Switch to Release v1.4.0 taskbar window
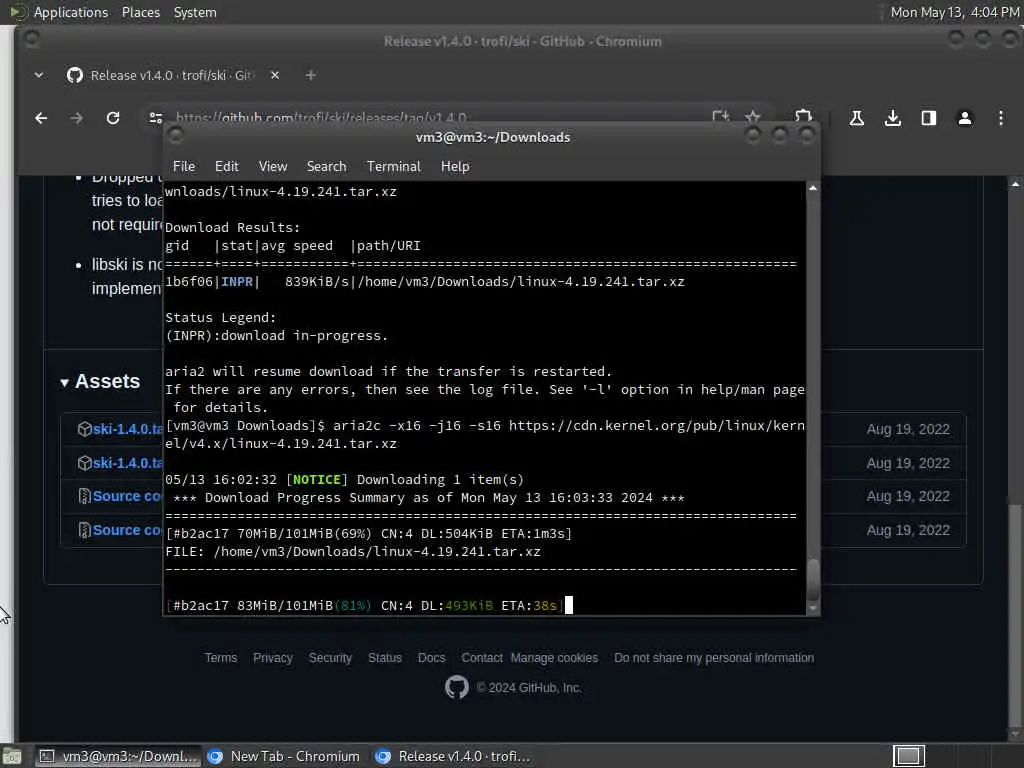 453,756
